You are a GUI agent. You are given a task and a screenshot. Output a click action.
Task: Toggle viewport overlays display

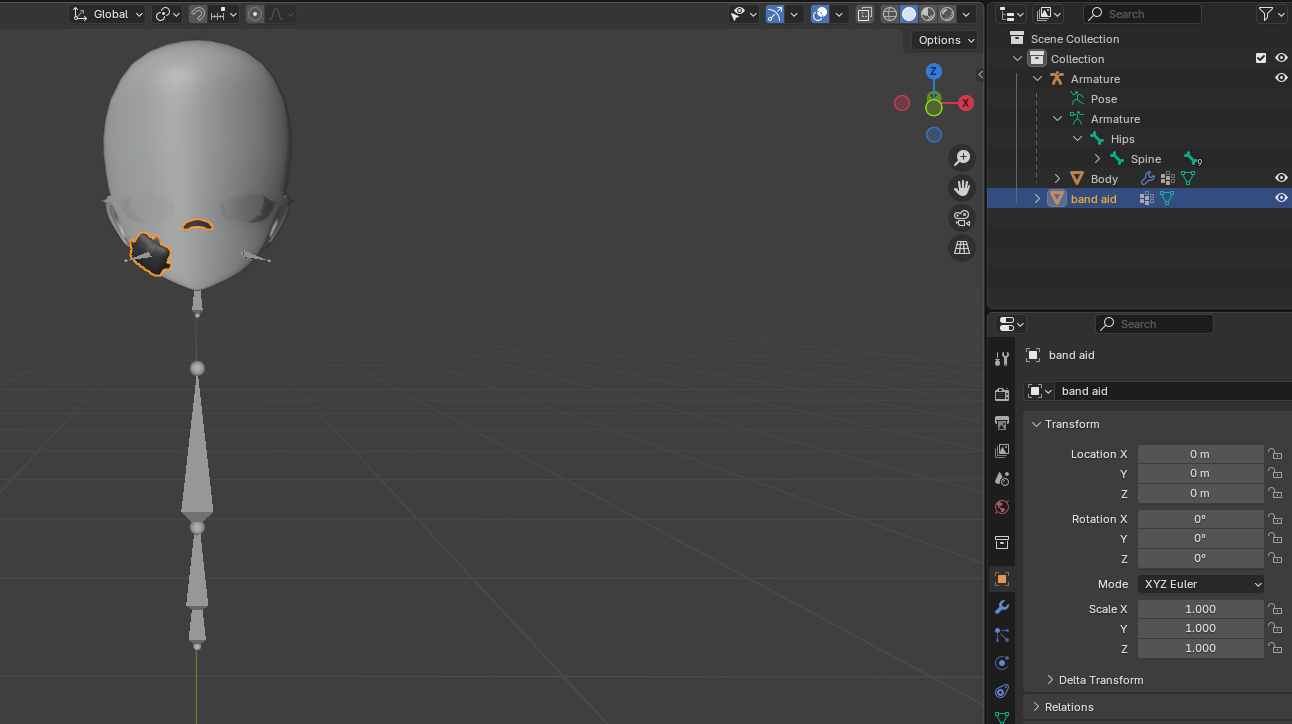[x=820, y=14]
